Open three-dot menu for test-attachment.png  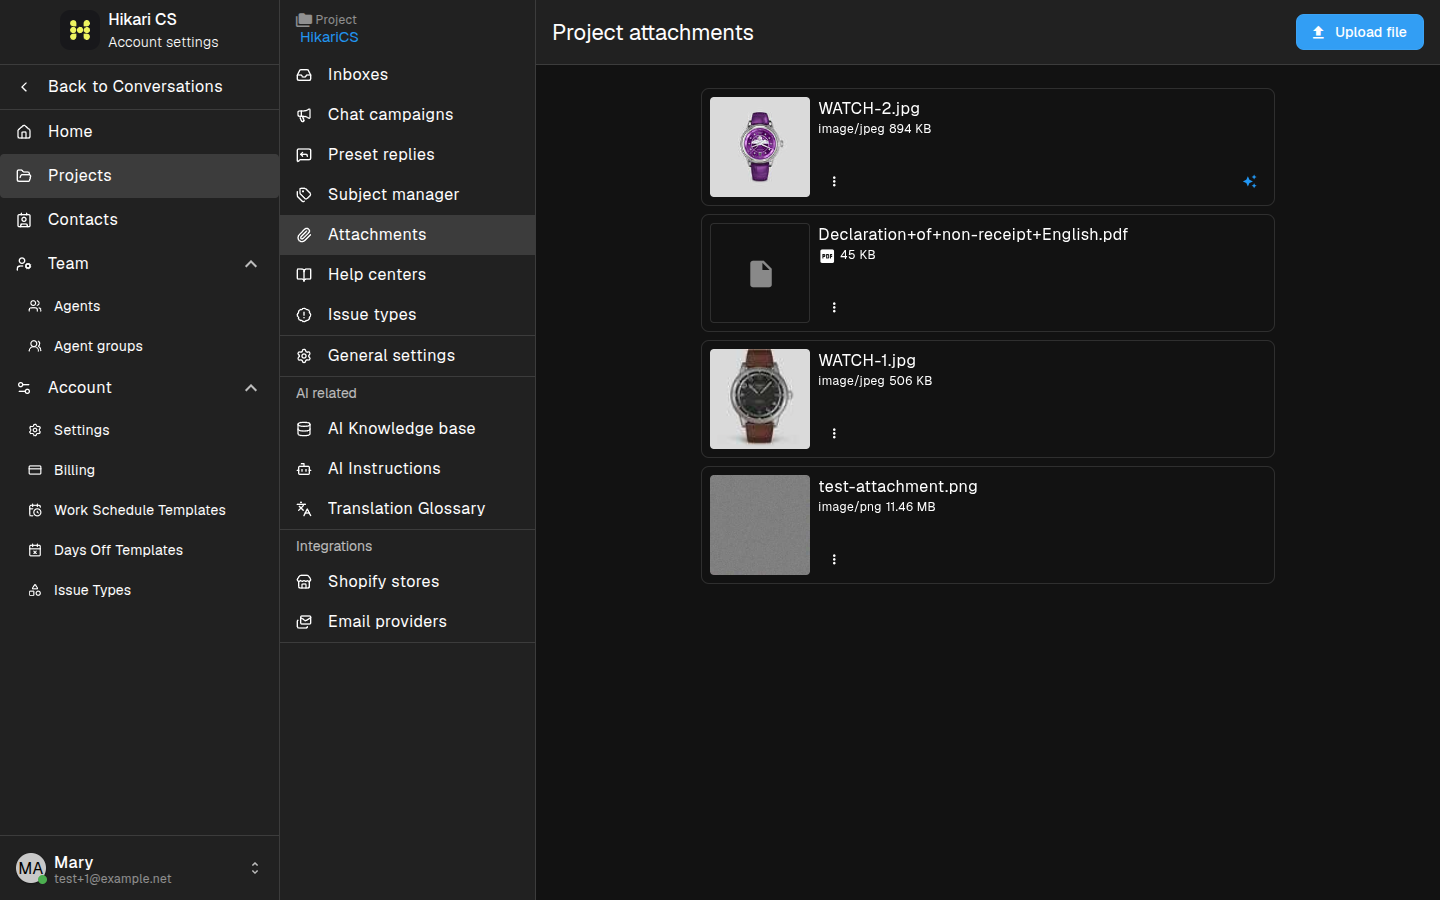point(834,559)
